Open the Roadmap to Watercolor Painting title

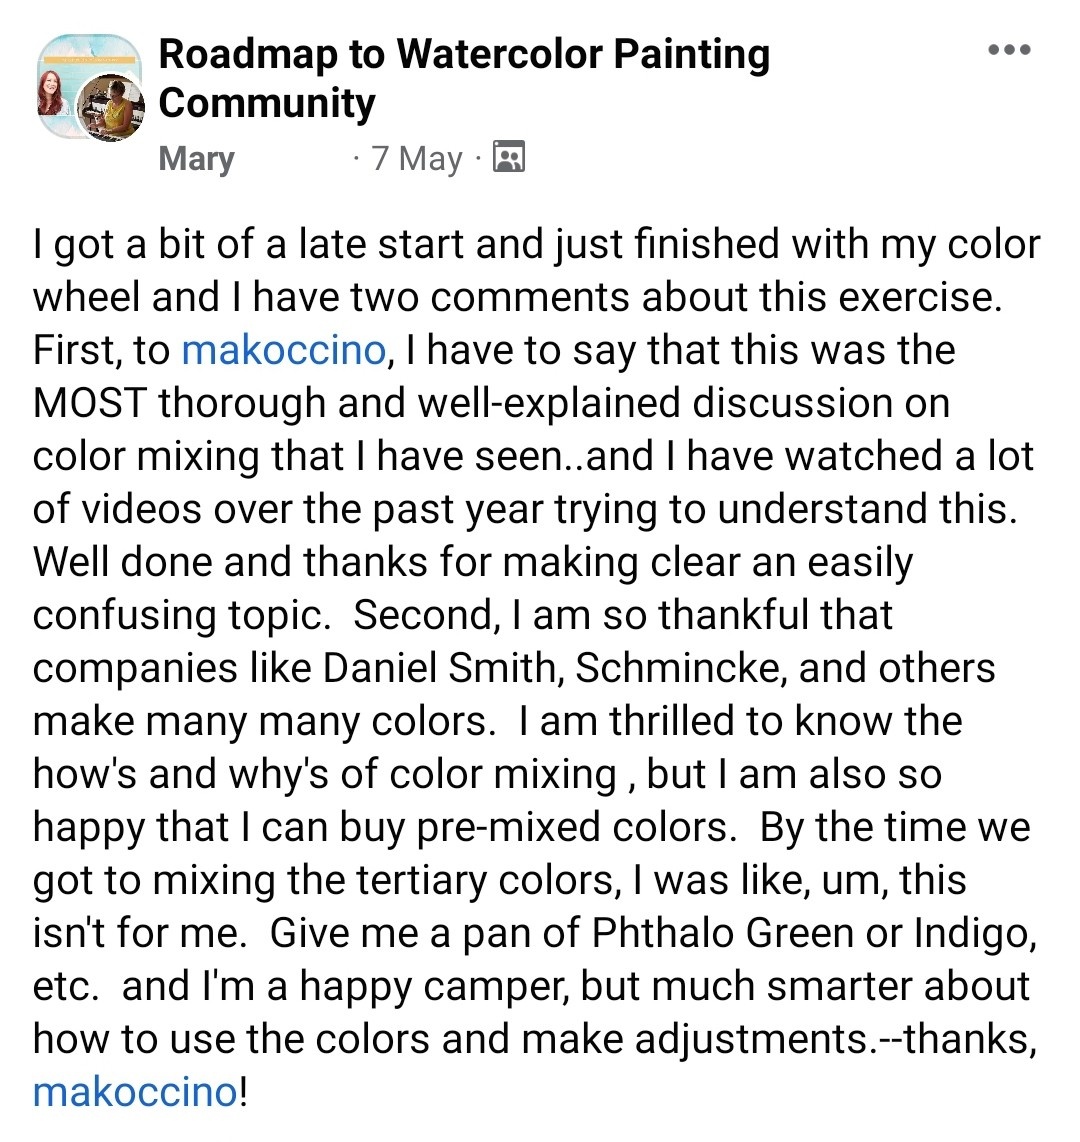click(464, 55)
